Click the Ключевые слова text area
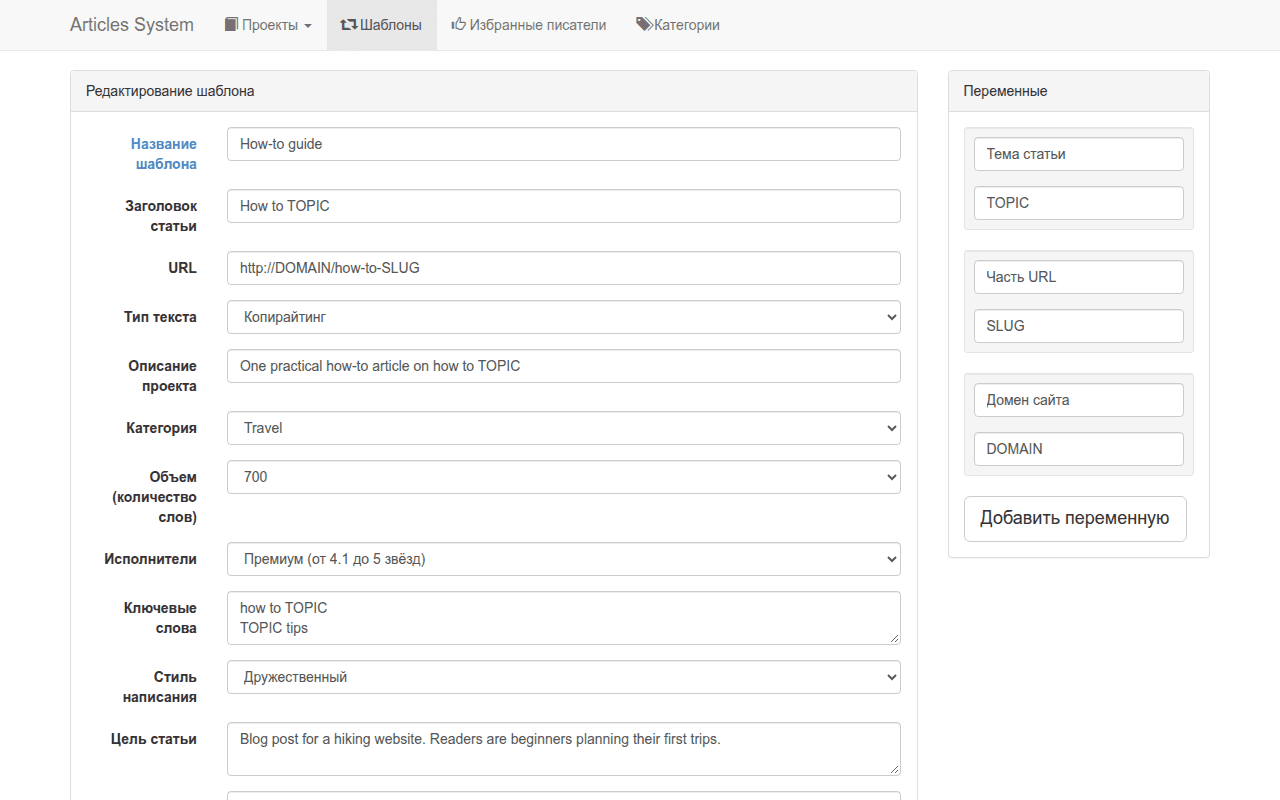 564,618
